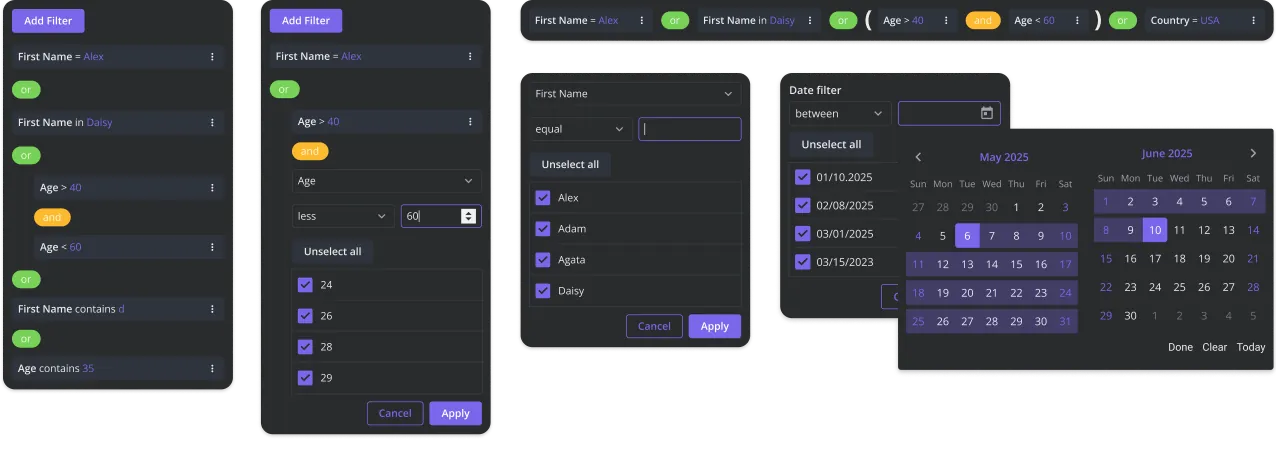Open kebab menu for 'Age < 60' in leftmost panel

[x=212, y=247]
